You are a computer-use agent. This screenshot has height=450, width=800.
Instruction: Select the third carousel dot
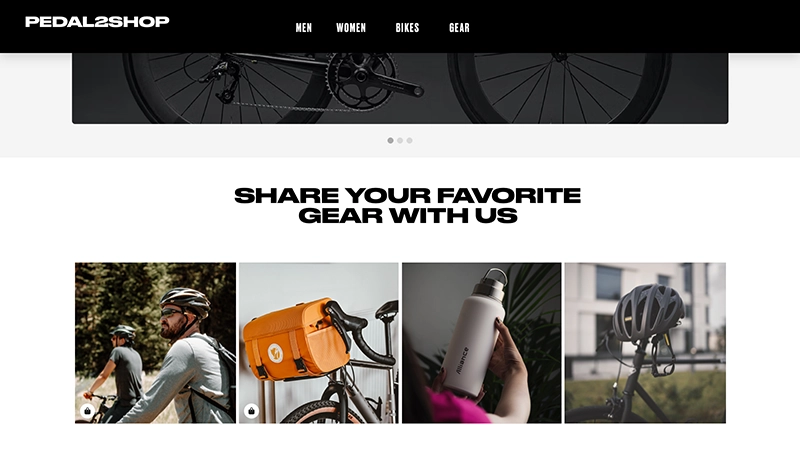pyautogui.click(x=409, y=140)
